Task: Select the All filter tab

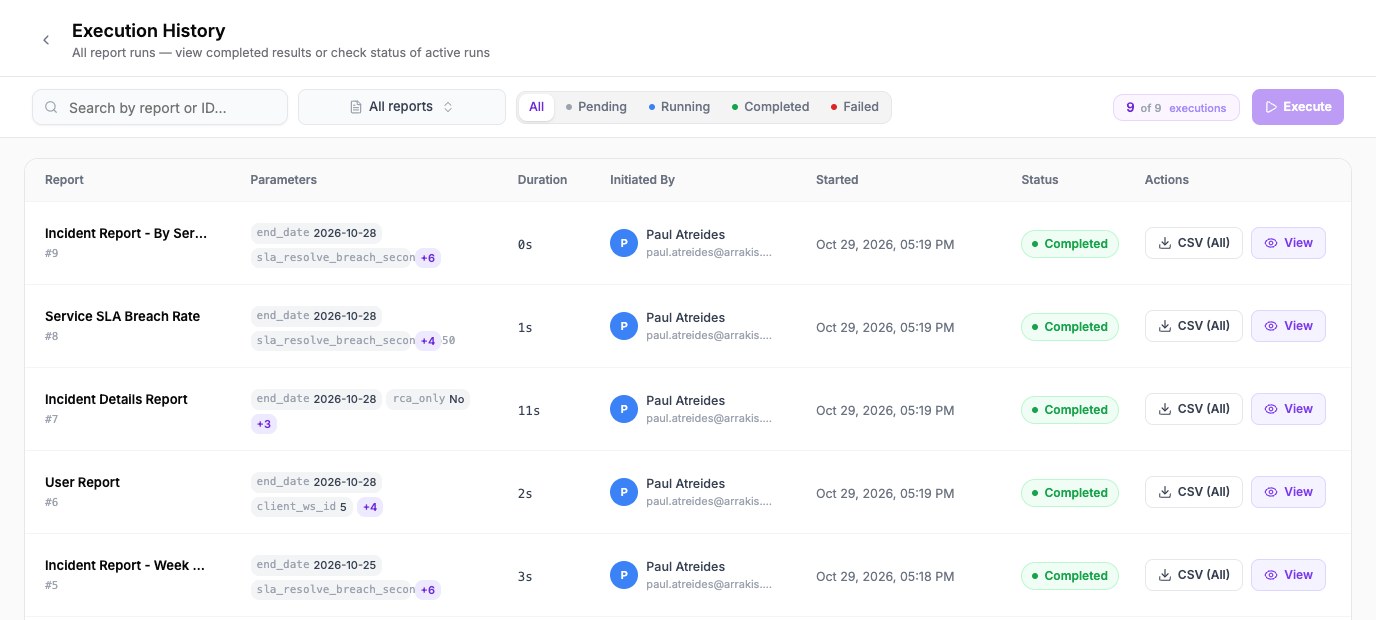Action: pos(536,107)
